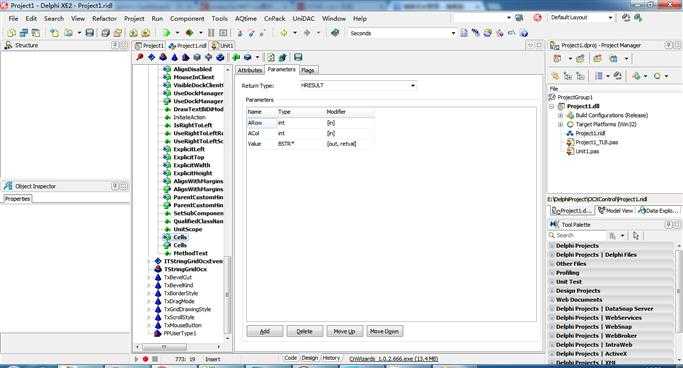The image size is (683, 368).
Task: Expand the Build Configurations (Release) node
Action: 561,115
